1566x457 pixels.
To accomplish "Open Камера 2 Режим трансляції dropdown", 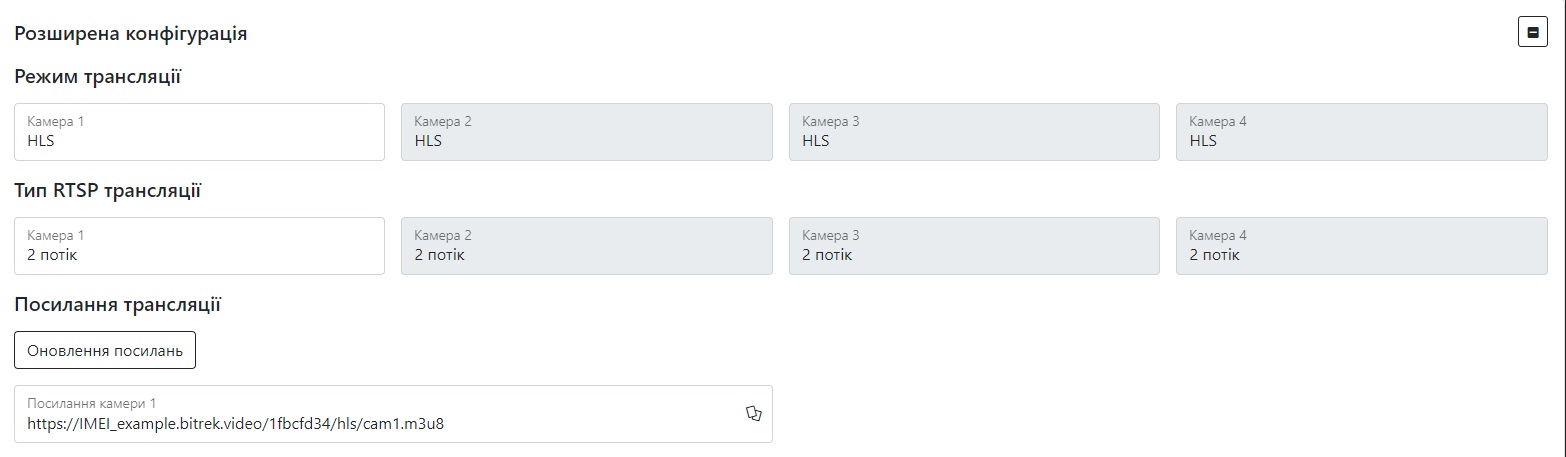I will [x=586, y=132].
